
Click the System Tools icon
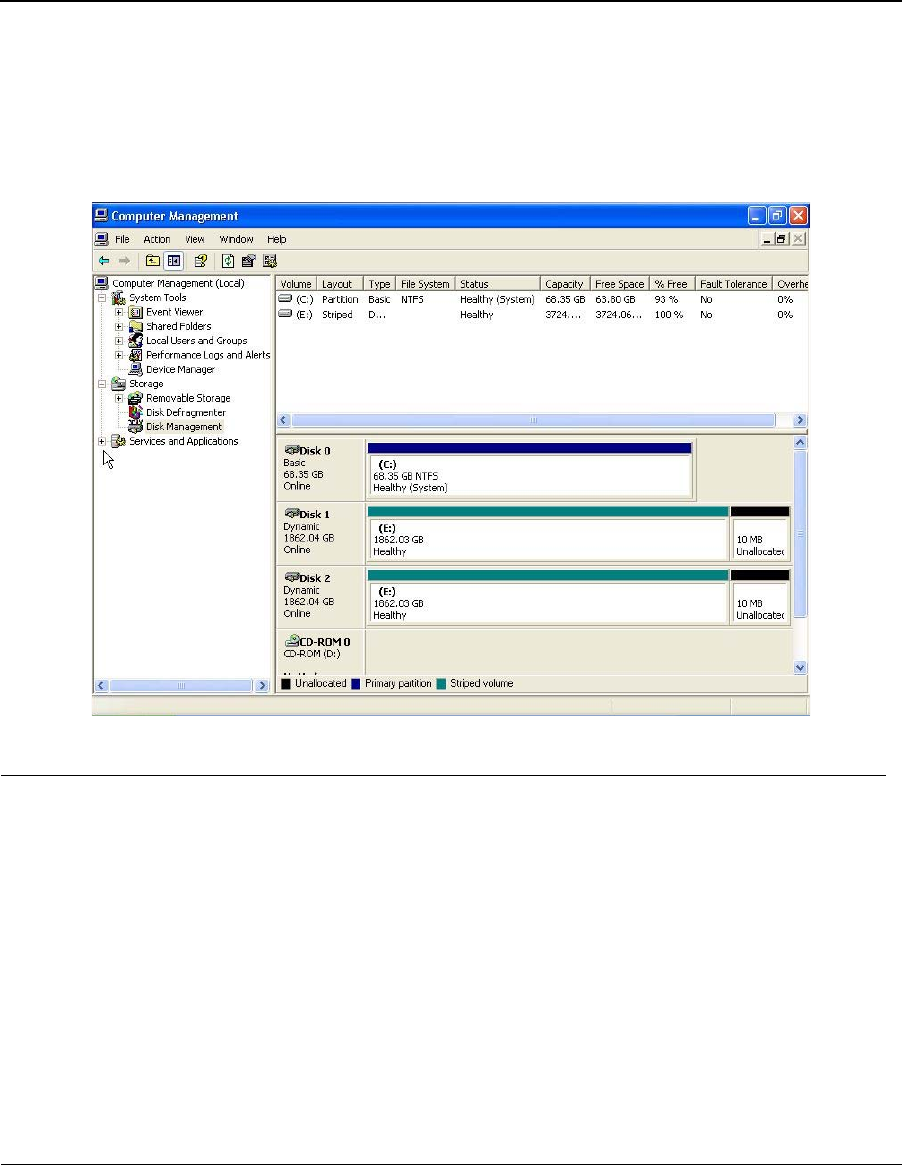(x=118, y=298)
